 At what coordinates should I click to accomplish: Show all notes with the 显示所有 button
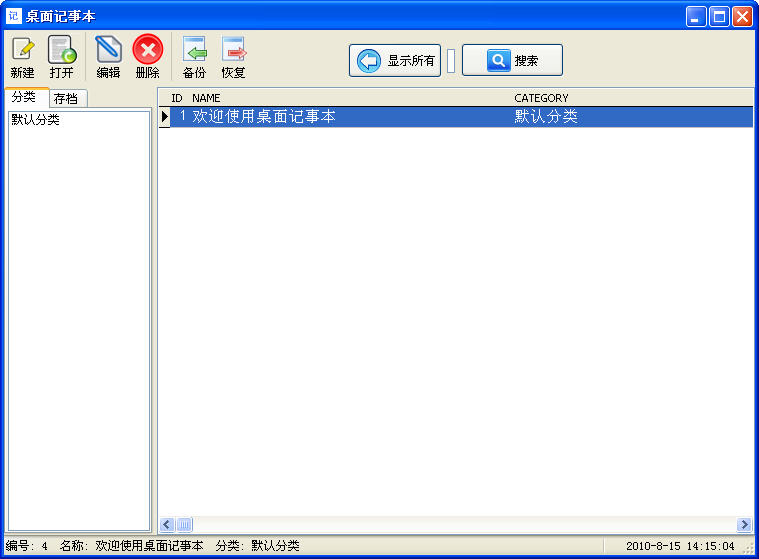[395, 61]
